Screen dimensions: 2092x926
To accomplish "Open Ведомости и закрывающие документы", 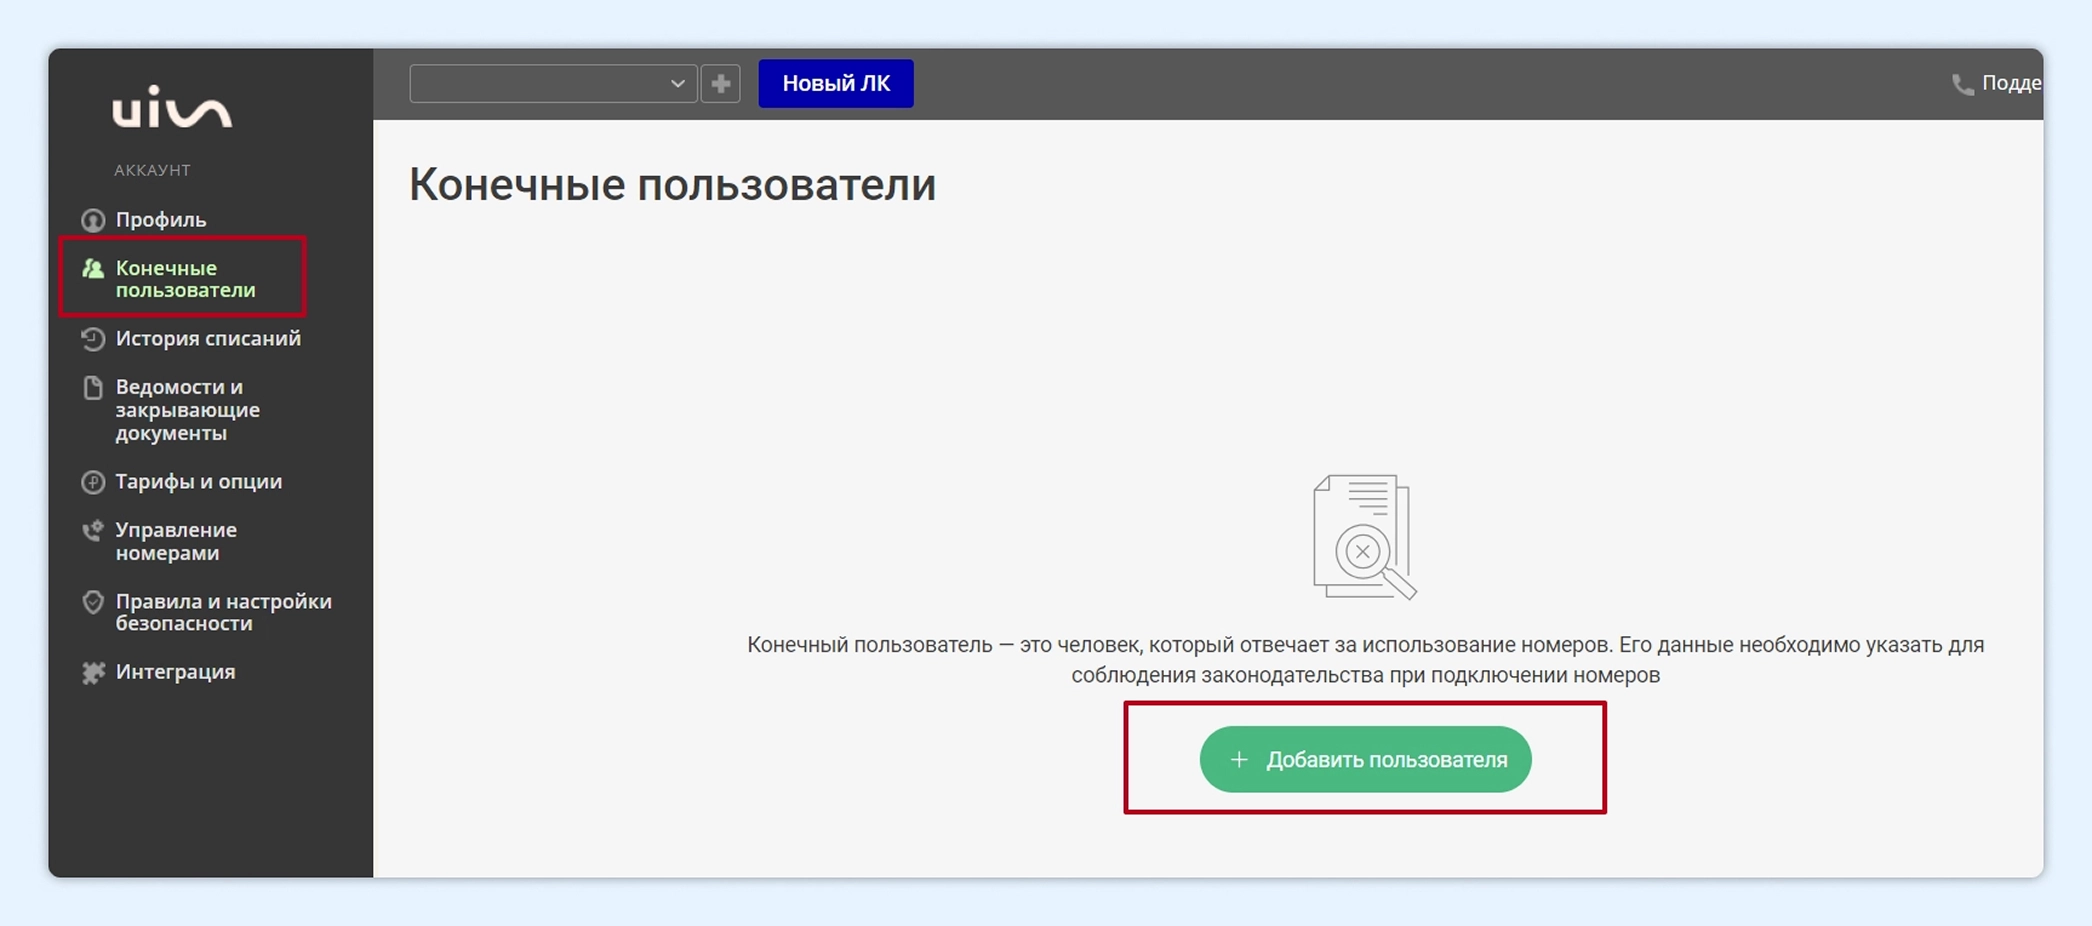I will 187,410.
